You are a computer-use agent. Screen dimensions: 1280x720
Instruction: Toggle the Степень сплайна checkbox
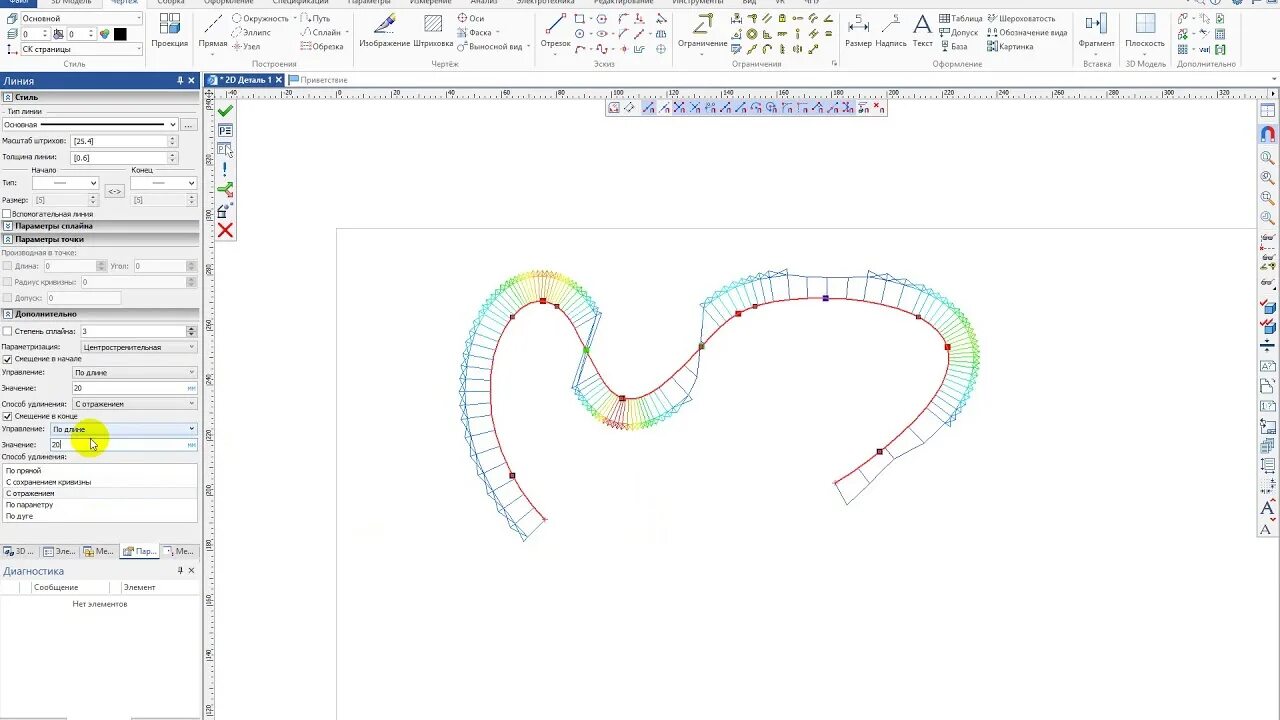tap(7, 331)
